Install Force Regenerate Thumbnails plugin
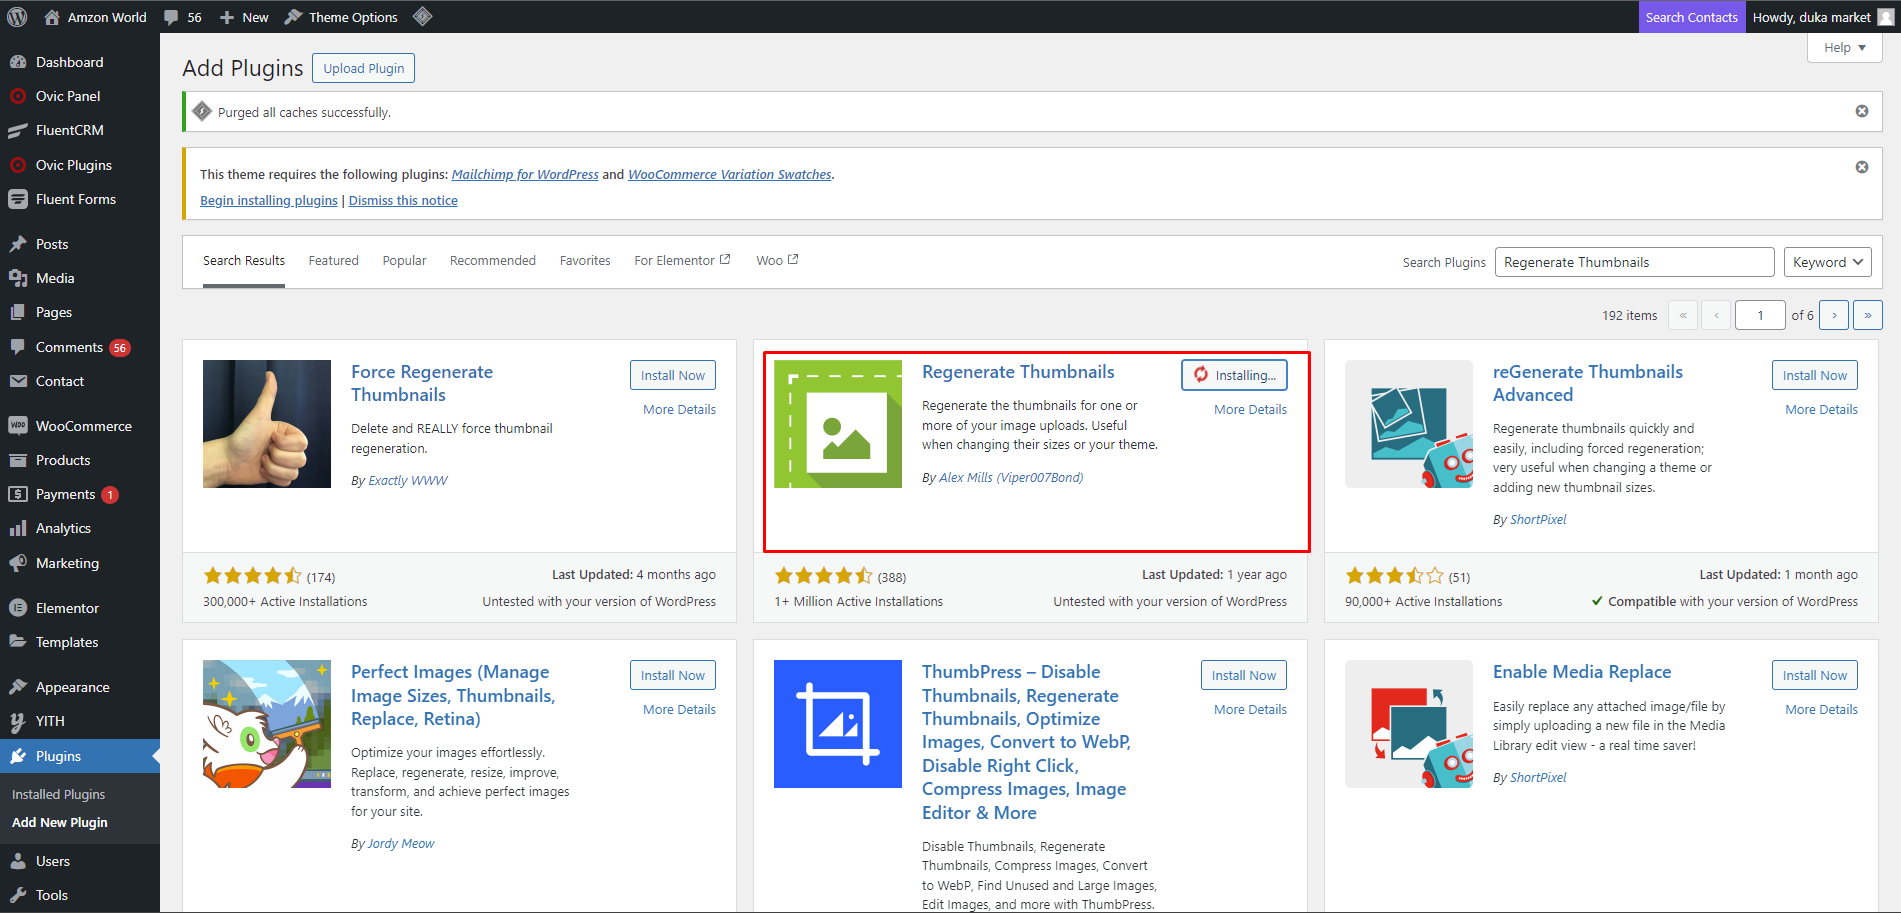Image resolution: width=1901 pixels, height=913 pixels. (x=673, y=375)
